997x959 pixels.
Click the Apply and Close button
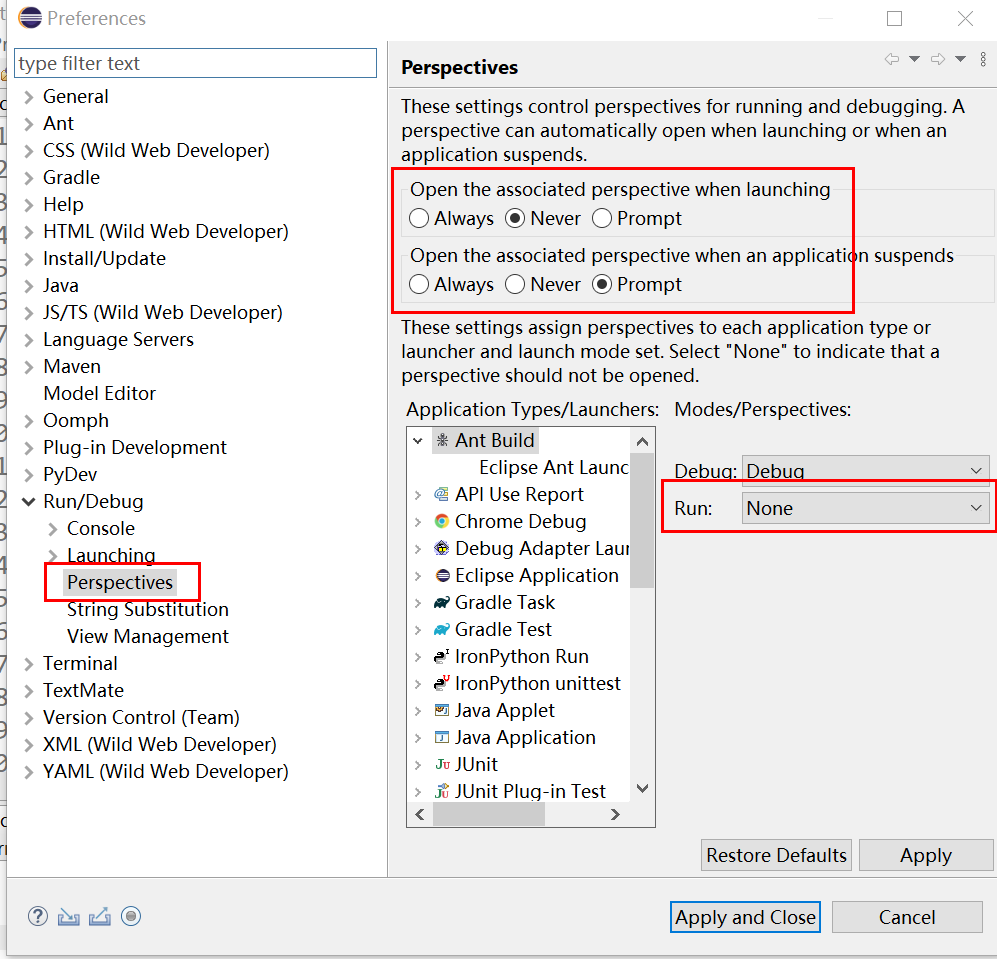745,917
